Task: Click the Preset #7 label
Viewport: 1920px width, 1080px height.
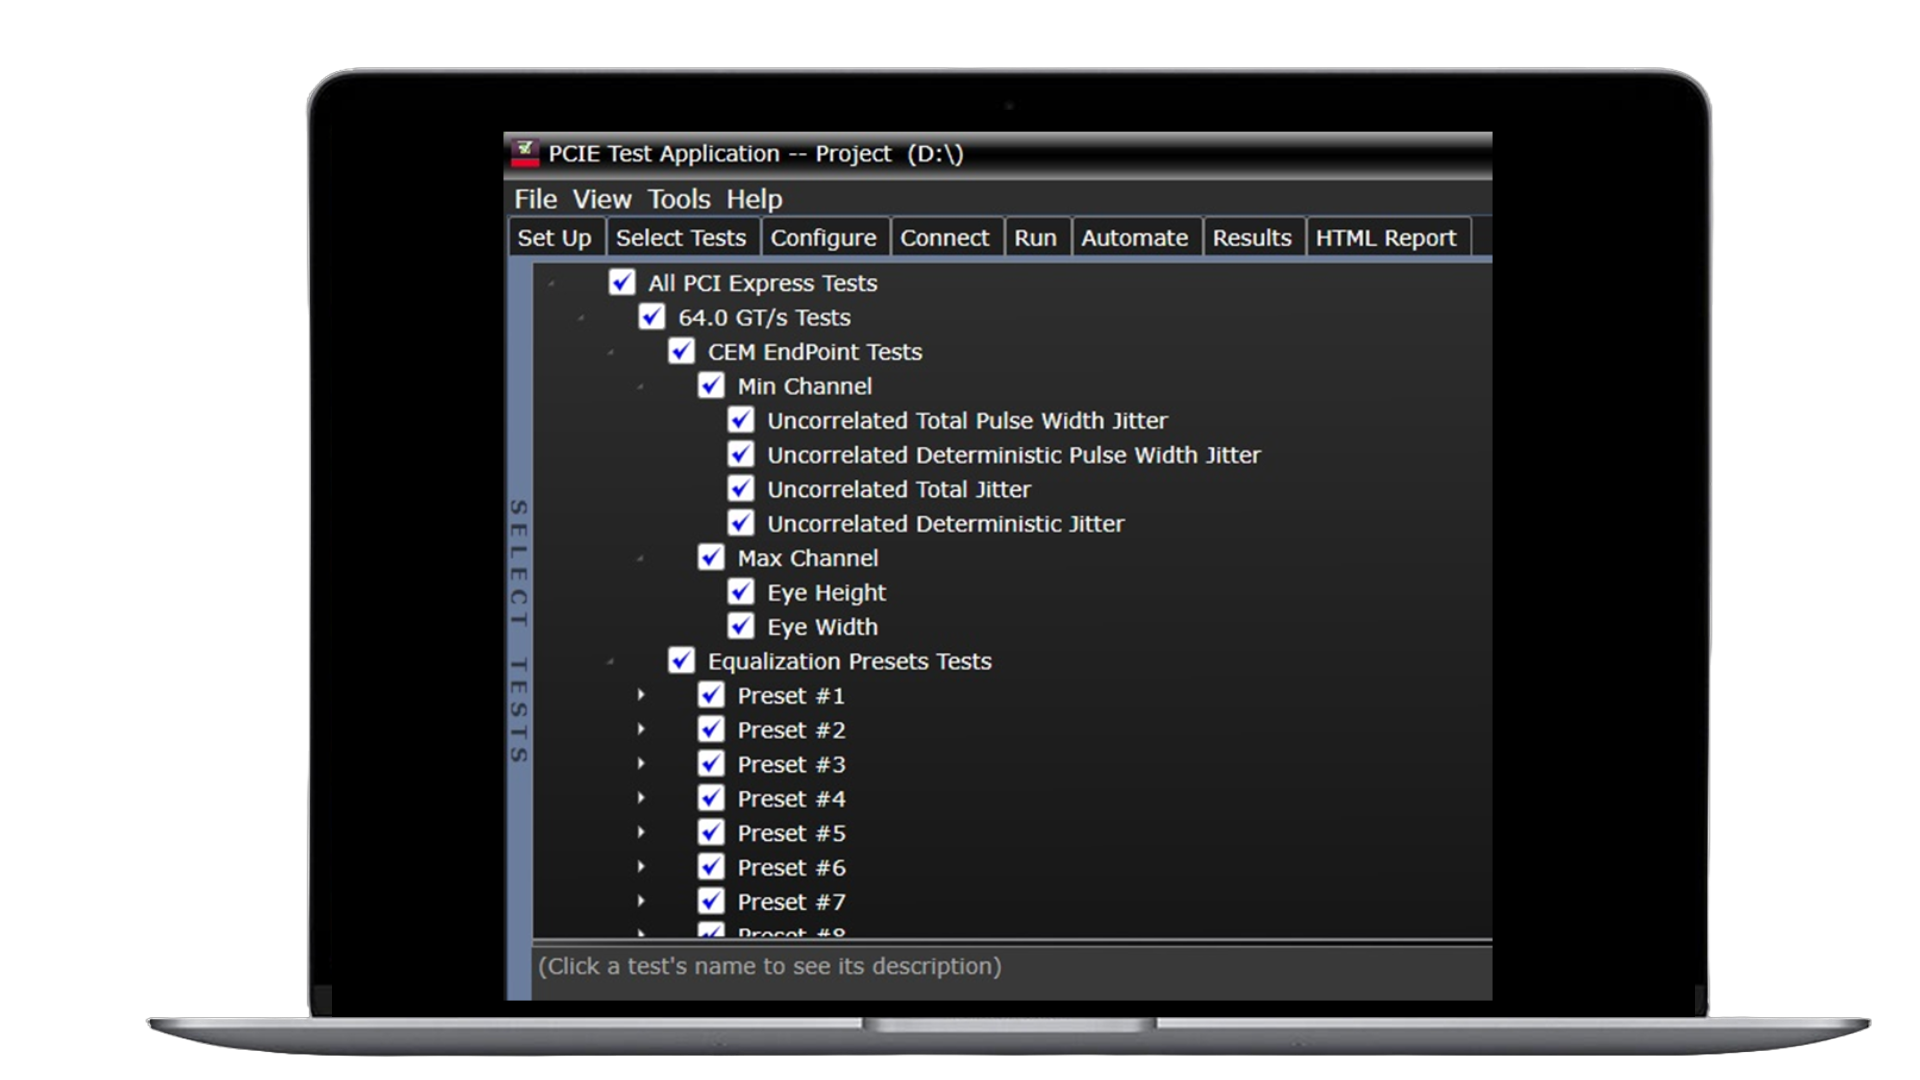Action: [x=791, y=902]
